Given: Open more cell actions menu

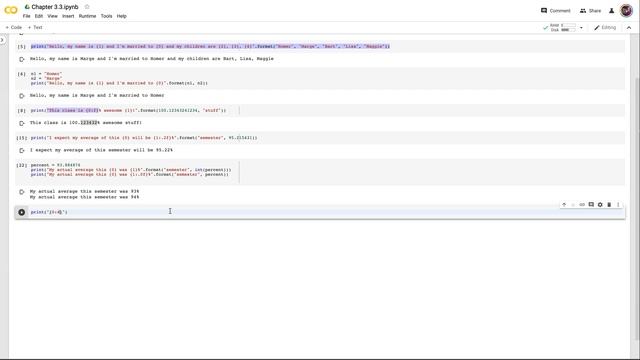Looking at the screenshot, I should 618,204.
